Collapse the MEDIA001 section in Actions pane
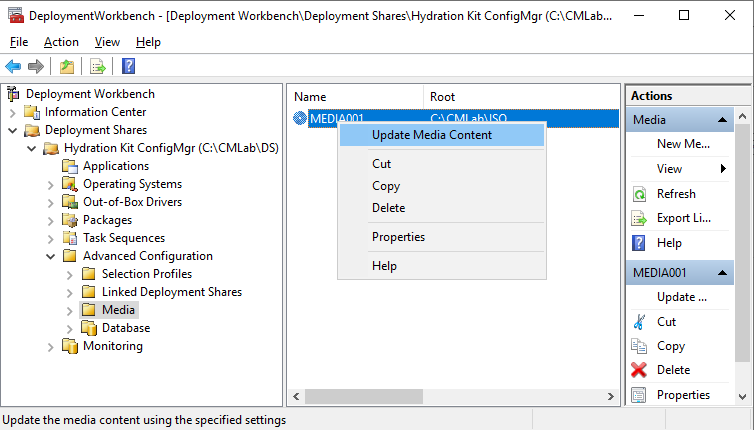 [722, 273]
